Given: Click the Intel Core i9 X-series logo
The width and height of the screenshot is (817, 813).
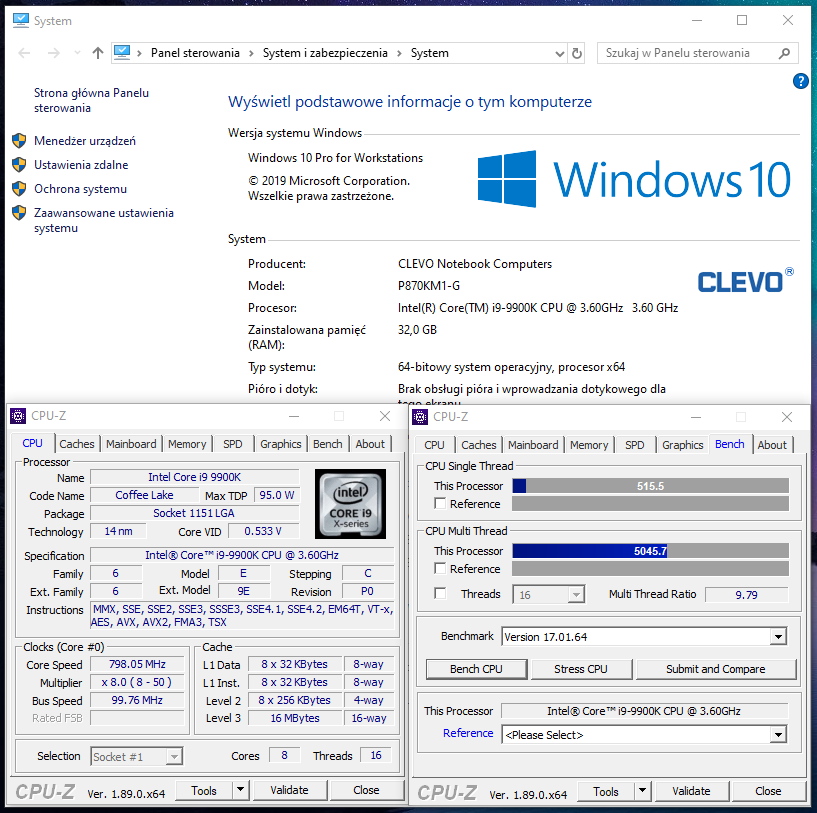Looking at the screenshot, I should tap(351, 504).
